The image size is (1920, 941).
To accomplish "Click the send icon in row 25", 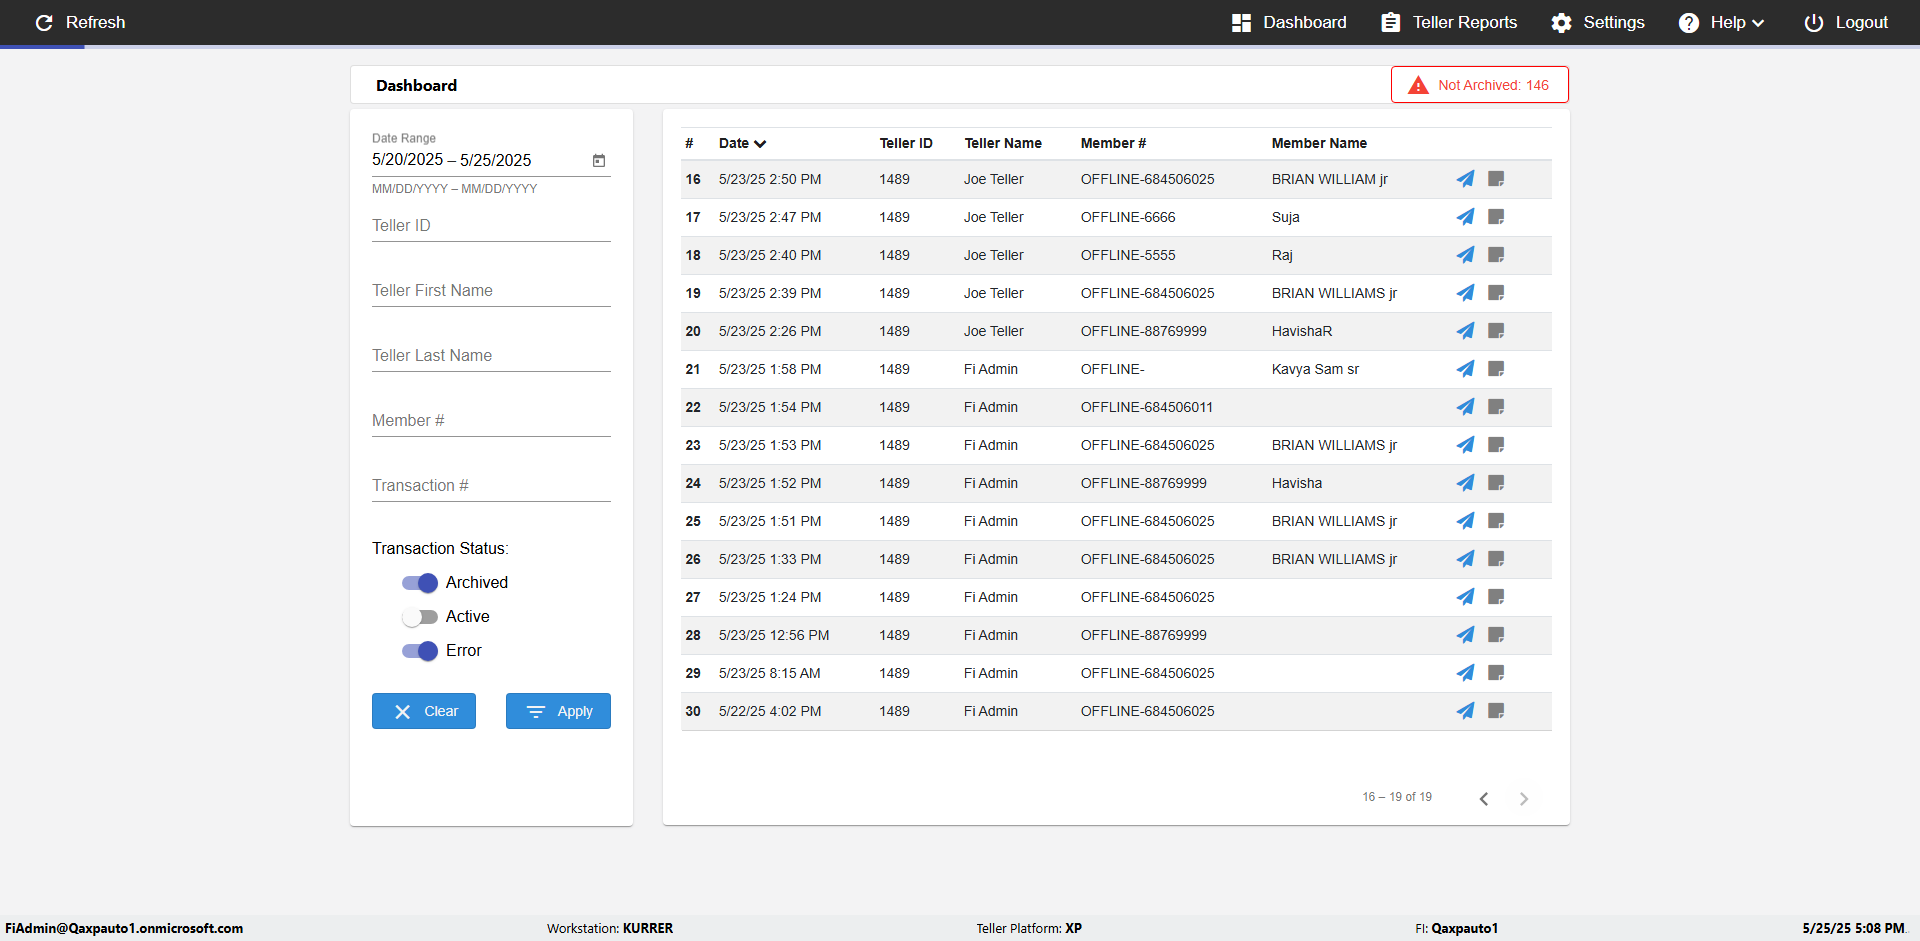I will (x=1465, y=521).
